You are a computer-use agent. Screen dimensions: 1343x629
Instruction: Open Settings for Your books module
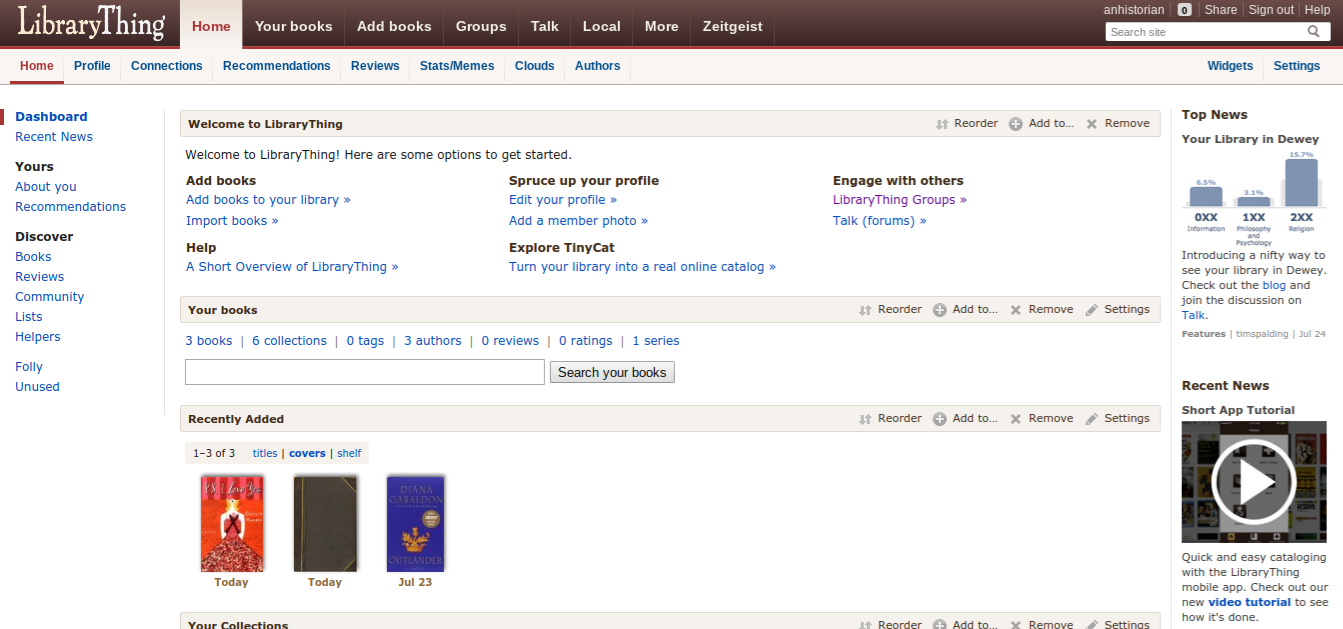[x=1117, y=310]
